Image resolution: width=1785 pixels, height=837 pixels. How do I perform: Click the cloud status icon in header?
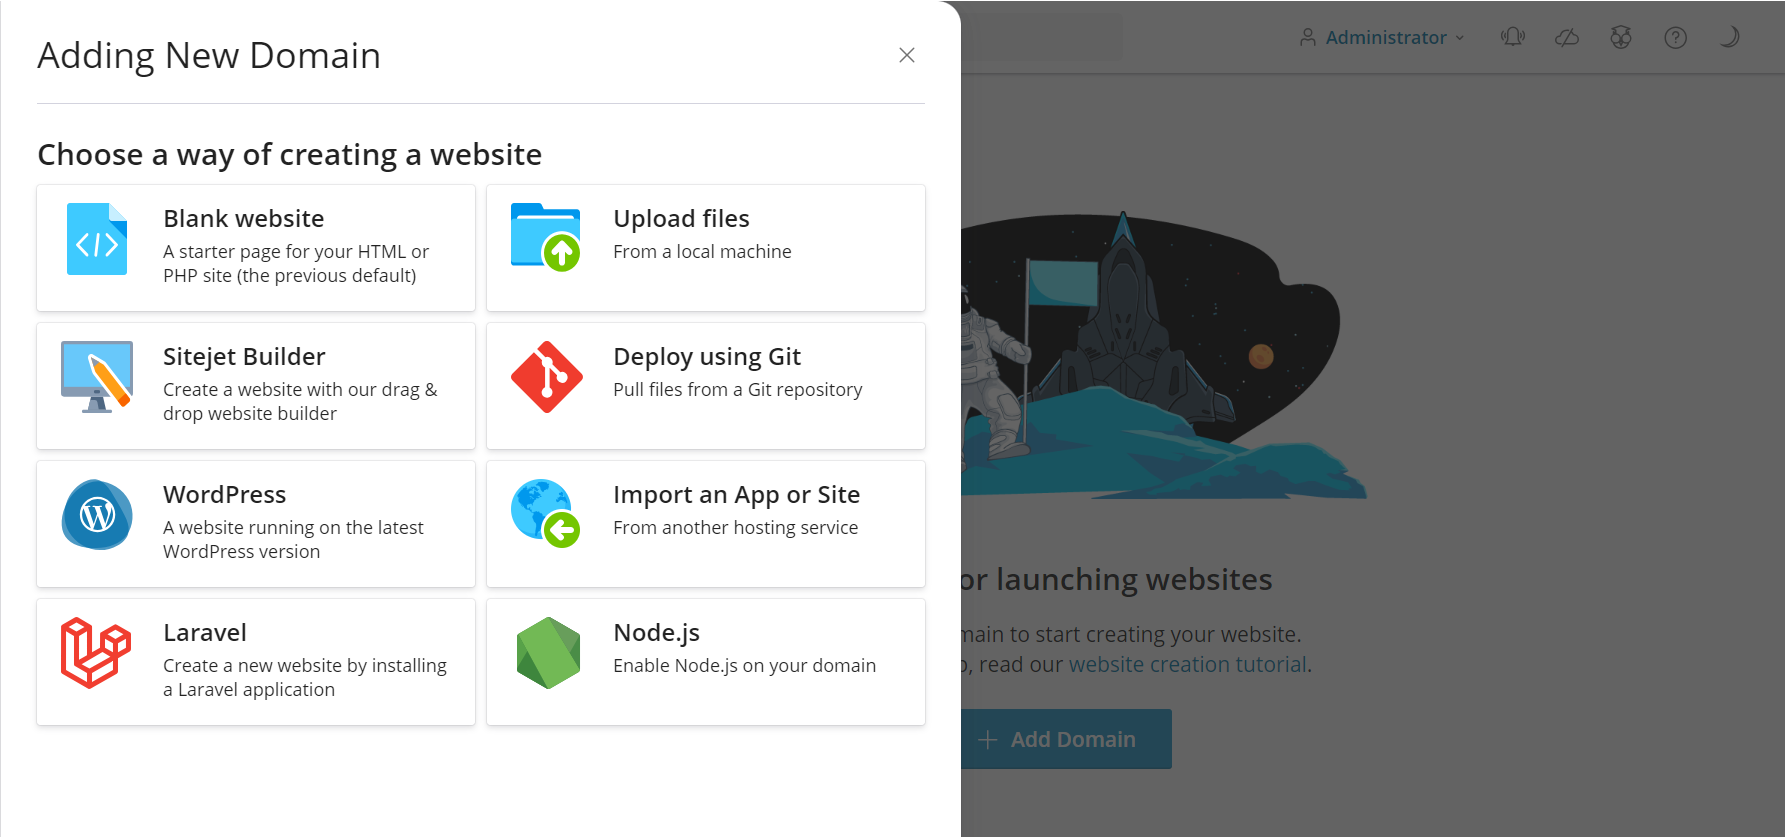pos(1567,37)
